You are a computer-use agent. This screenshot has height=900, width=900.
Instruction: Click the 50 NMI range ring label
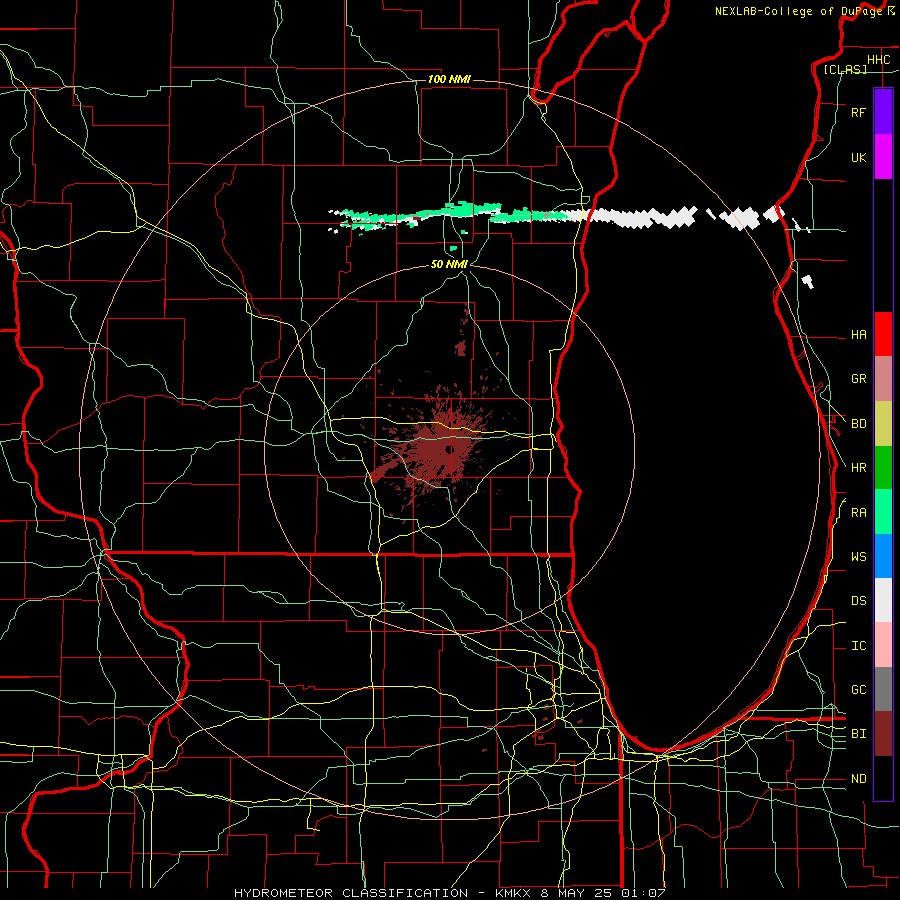[x=449, y=264]
